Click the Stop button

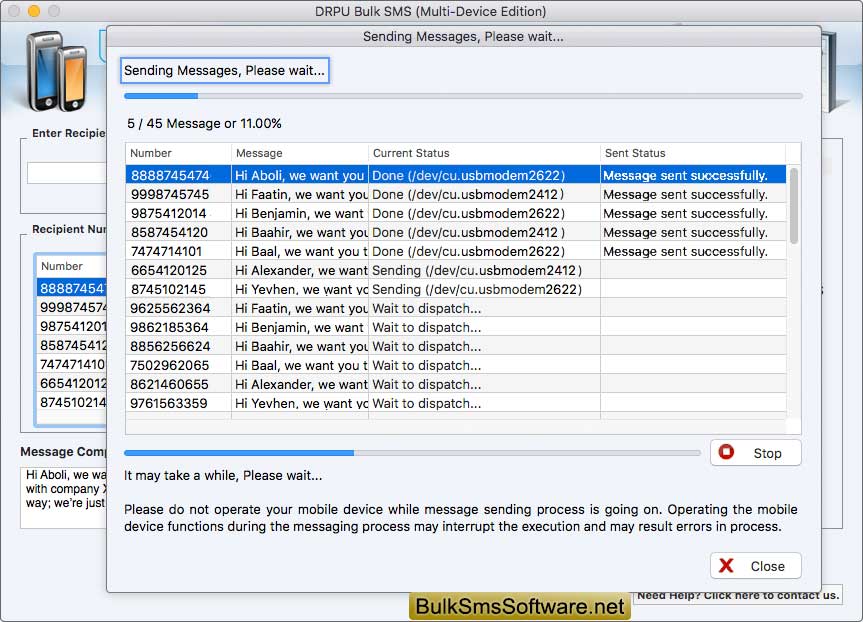coord(756,452)
